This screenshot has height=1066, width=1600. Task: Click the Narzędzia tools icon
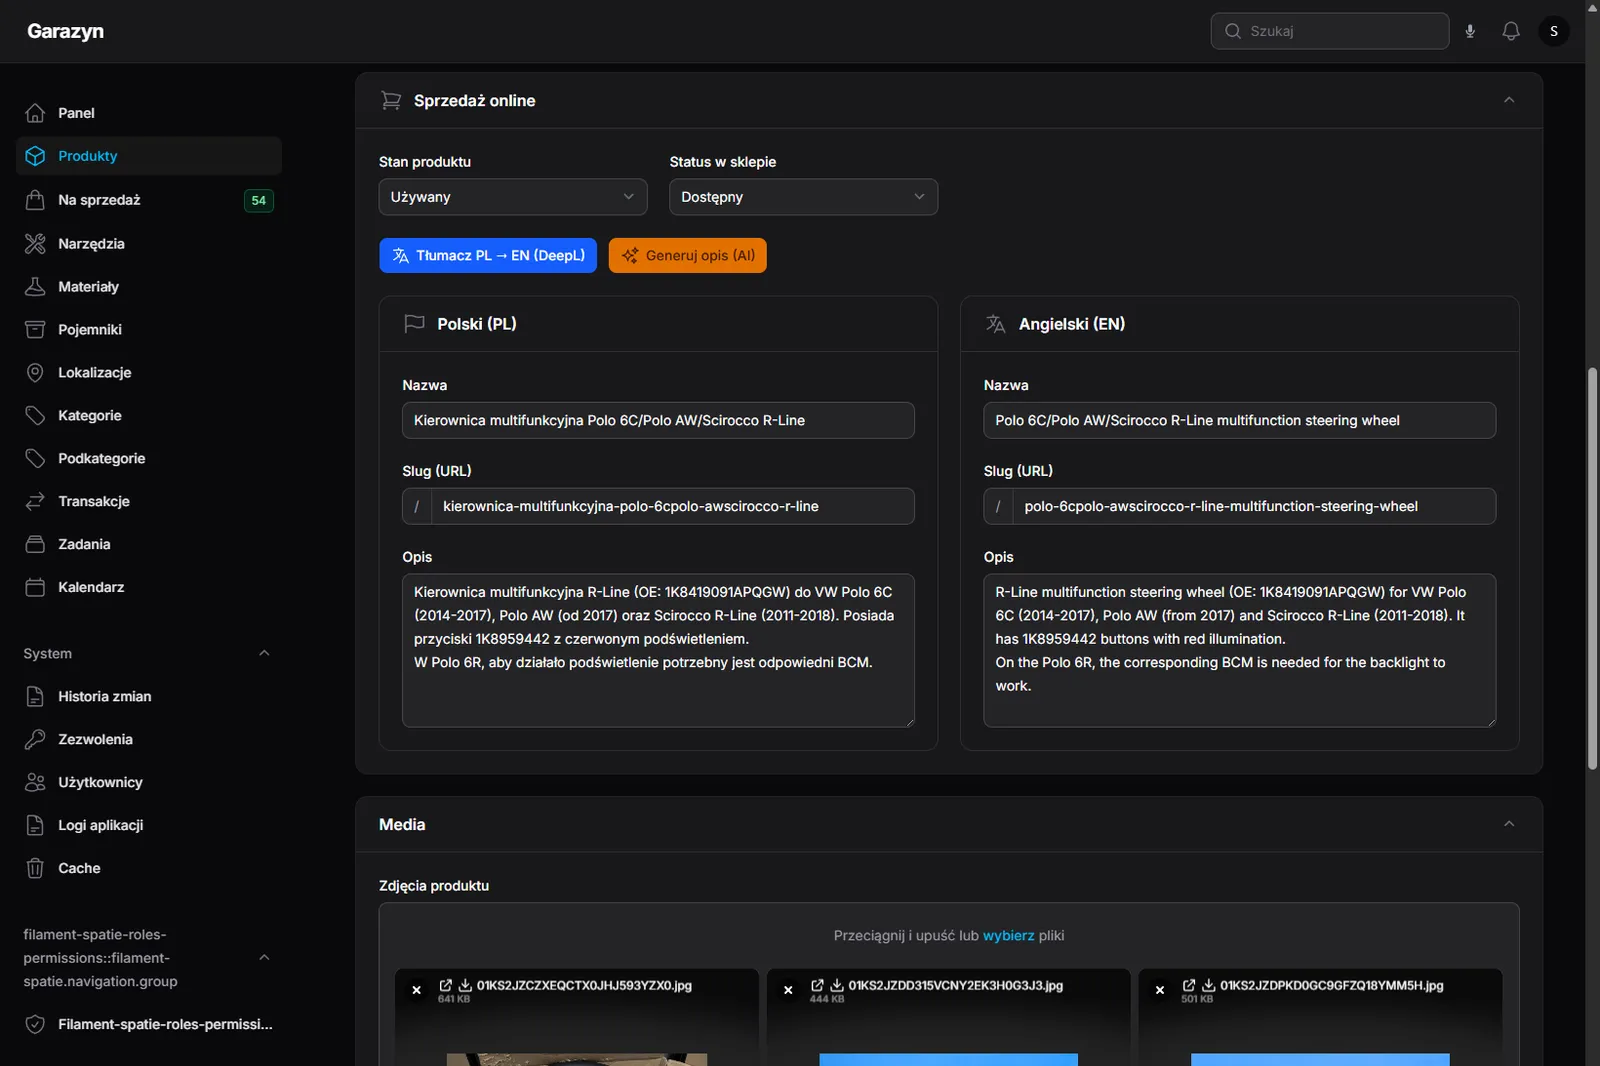[x=35, y=244]
